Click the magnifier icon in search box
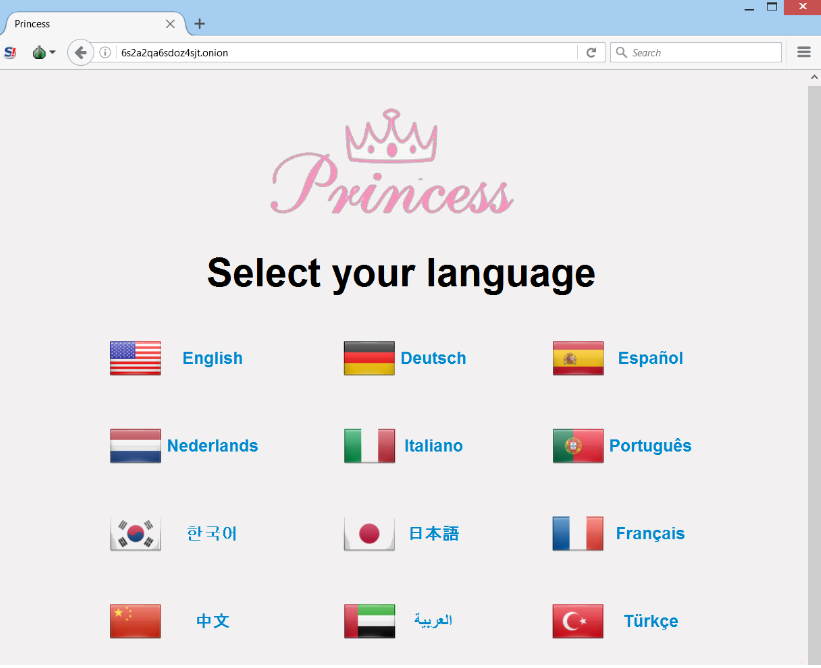821x668 pixels. point(621,52)
